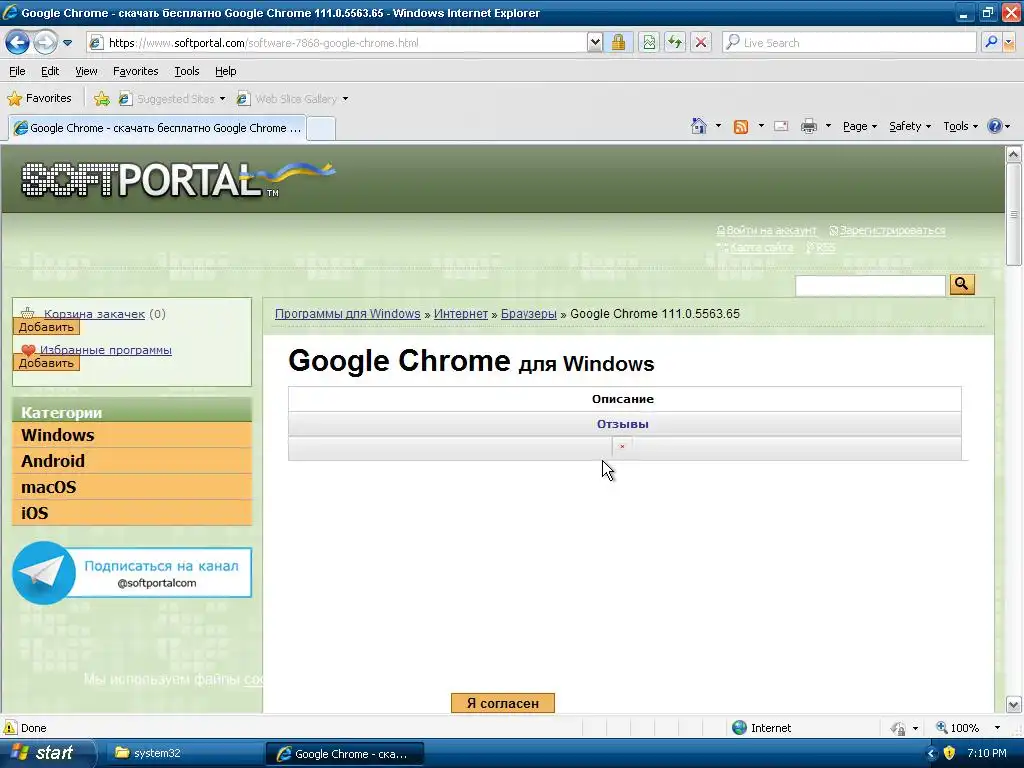Select the Google Chrome page tab
The image size is (1024, 768).
pyautogui.click(x=157, y=128)
